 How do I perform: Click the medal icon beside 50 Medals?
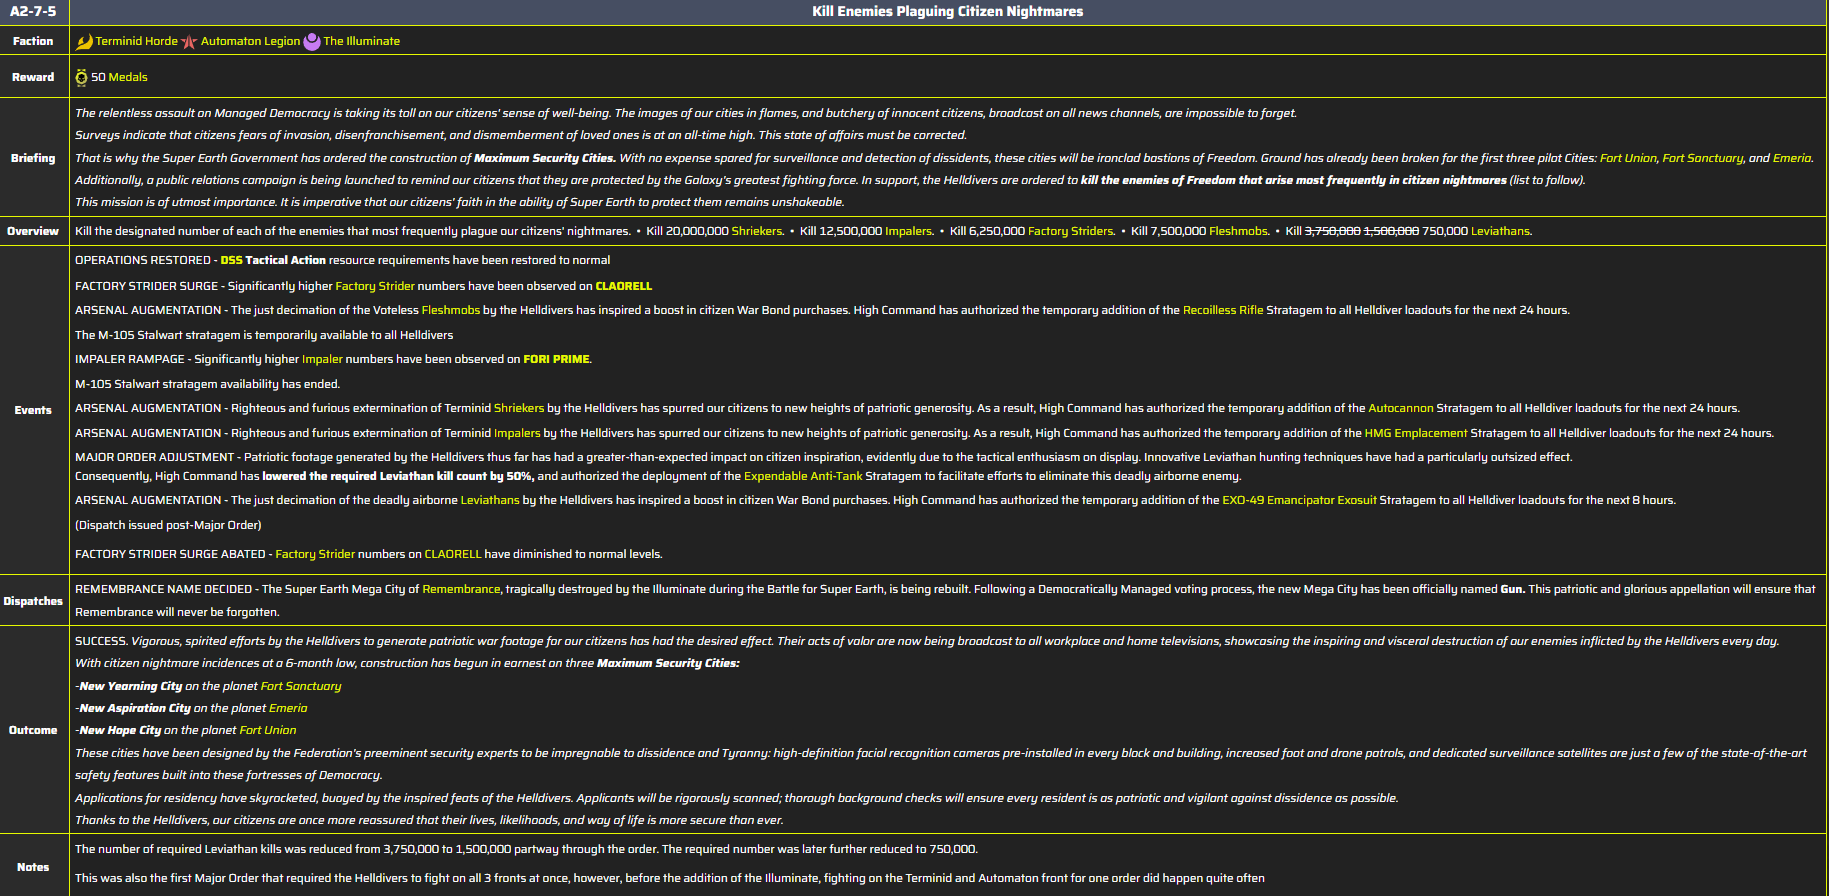tap(81, 77)
